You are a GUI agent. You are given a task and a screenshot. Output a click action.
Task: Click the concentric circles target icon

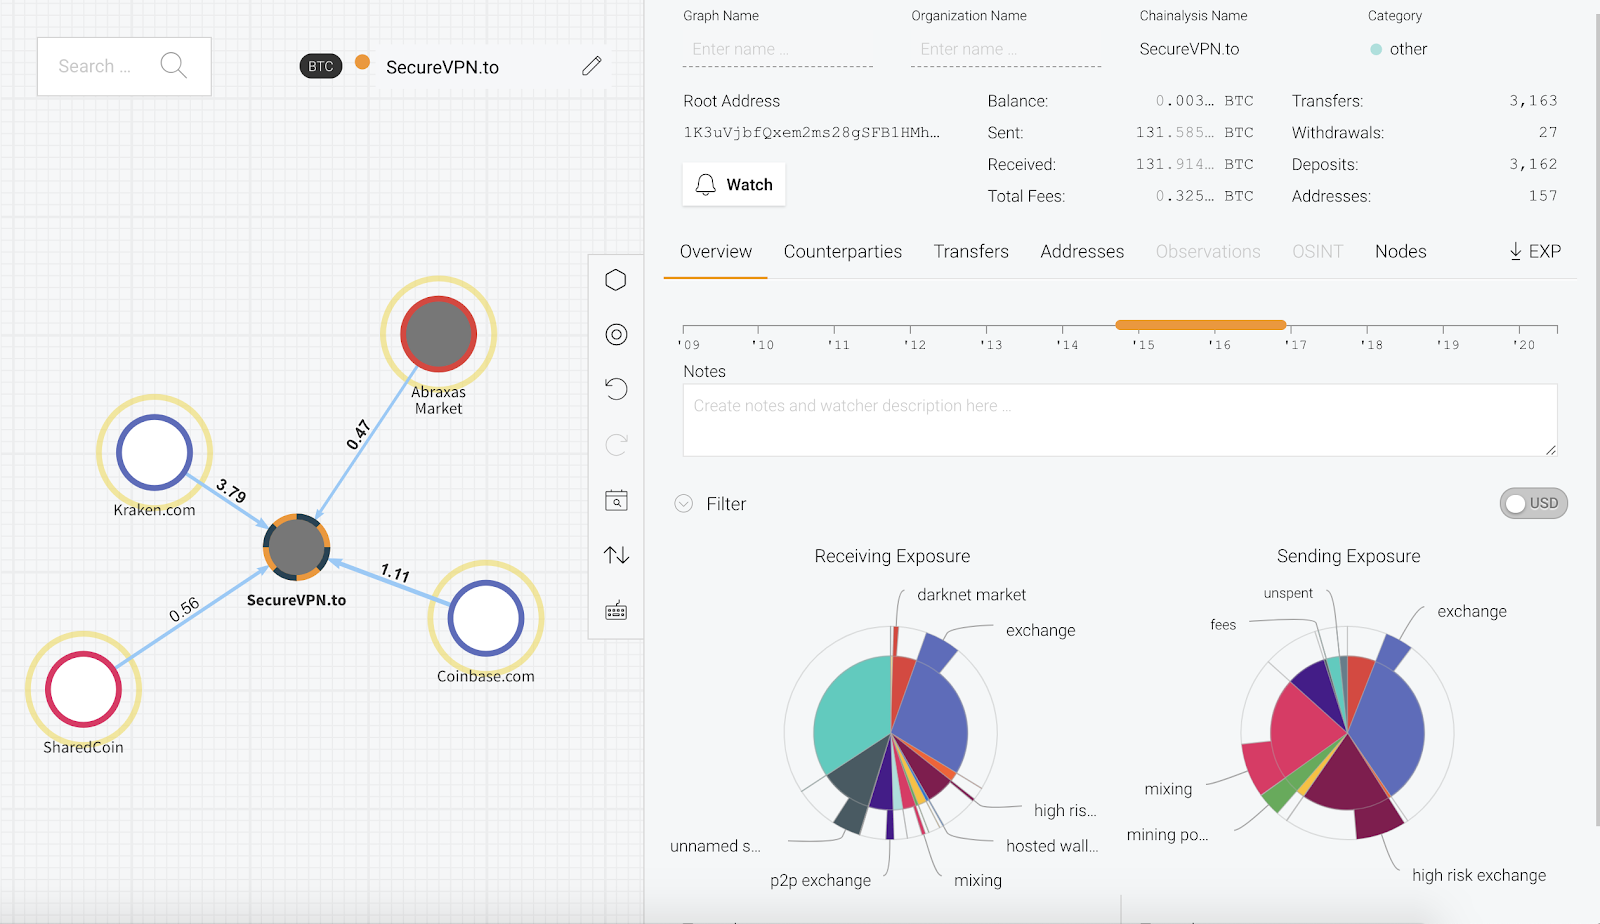[616, 335]
